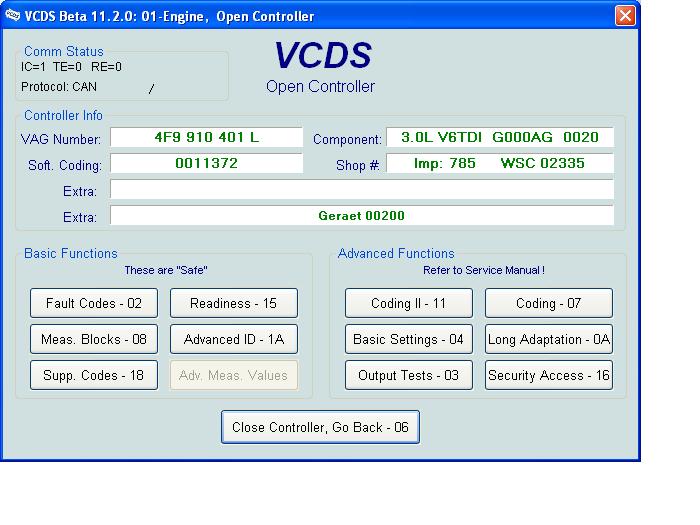Screen dimensions: 700x525
Task: Run Output Tests - 03
Action: (408, 375)
